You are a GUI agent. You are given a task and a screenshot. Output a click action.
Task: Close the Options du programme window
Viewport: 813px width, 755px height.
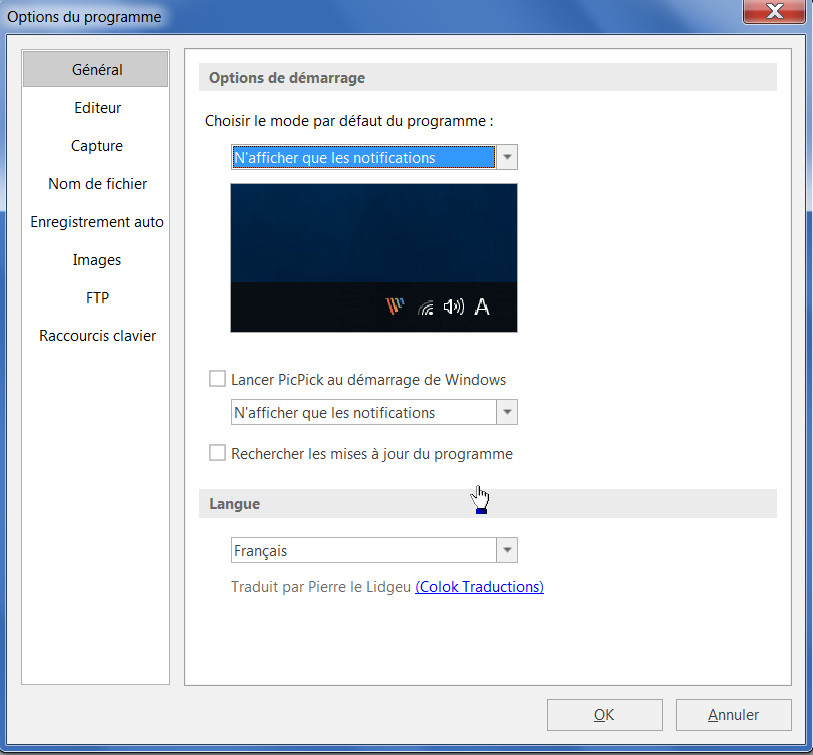(x=774, y=11)
